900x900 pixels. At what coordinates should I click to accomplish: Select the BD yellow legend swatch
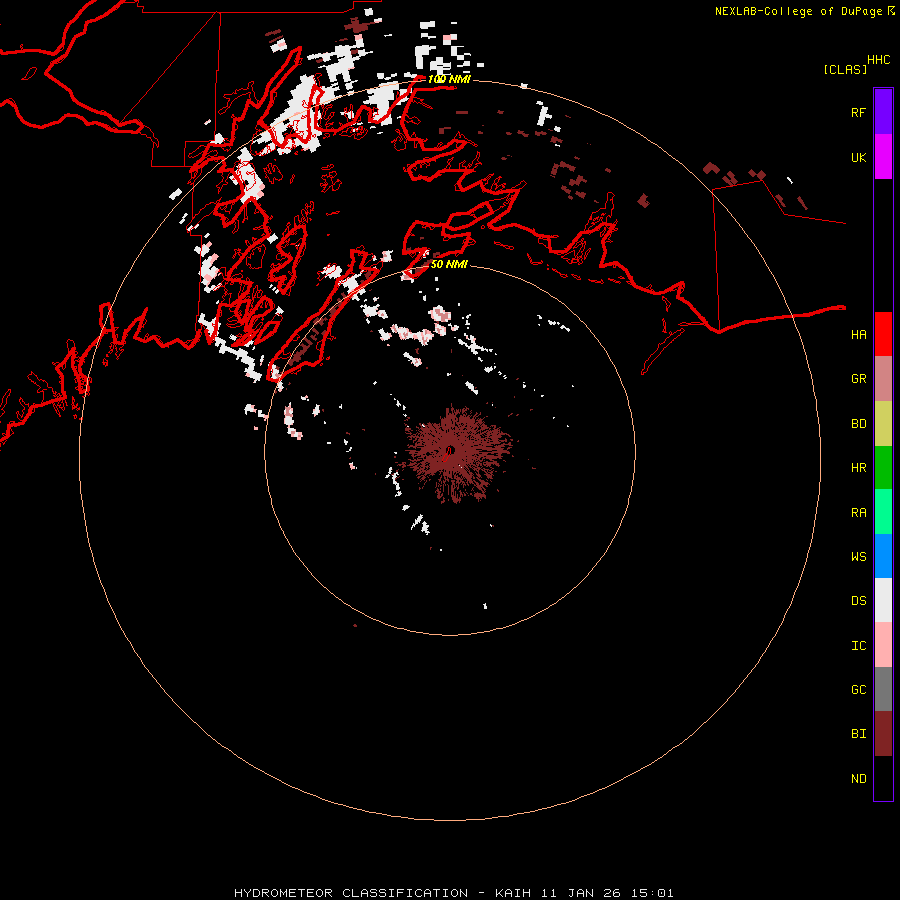(883, 424)
